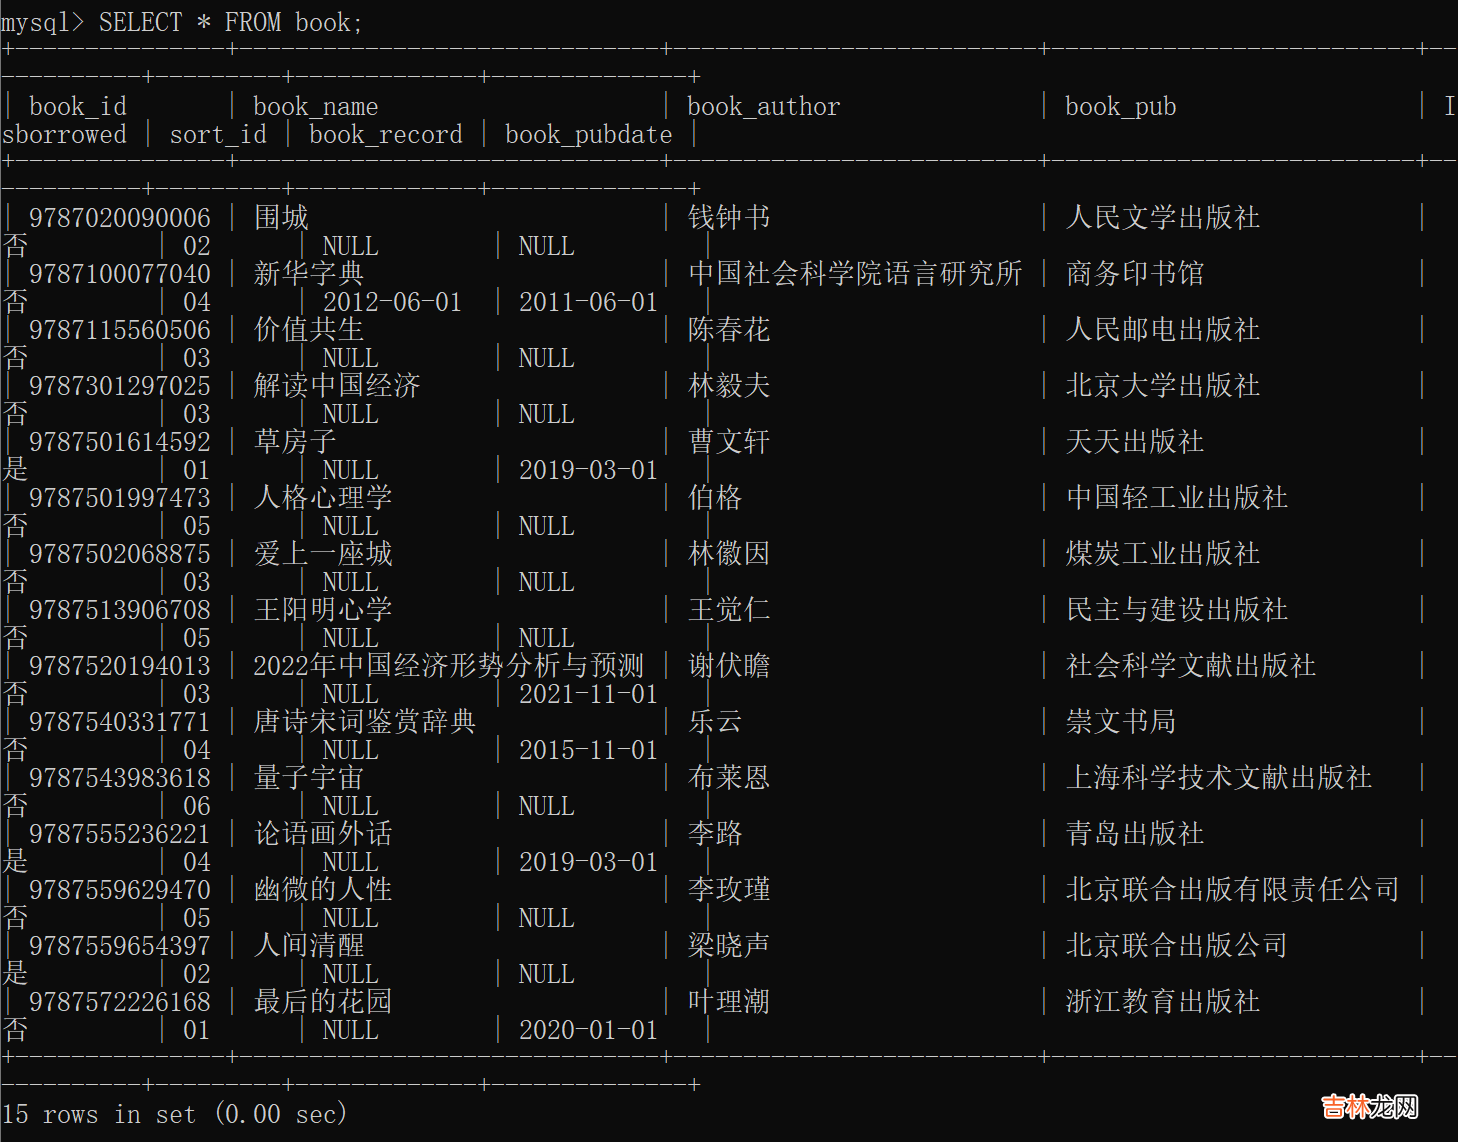Click publisher 天天出版社

point(1135,442)
